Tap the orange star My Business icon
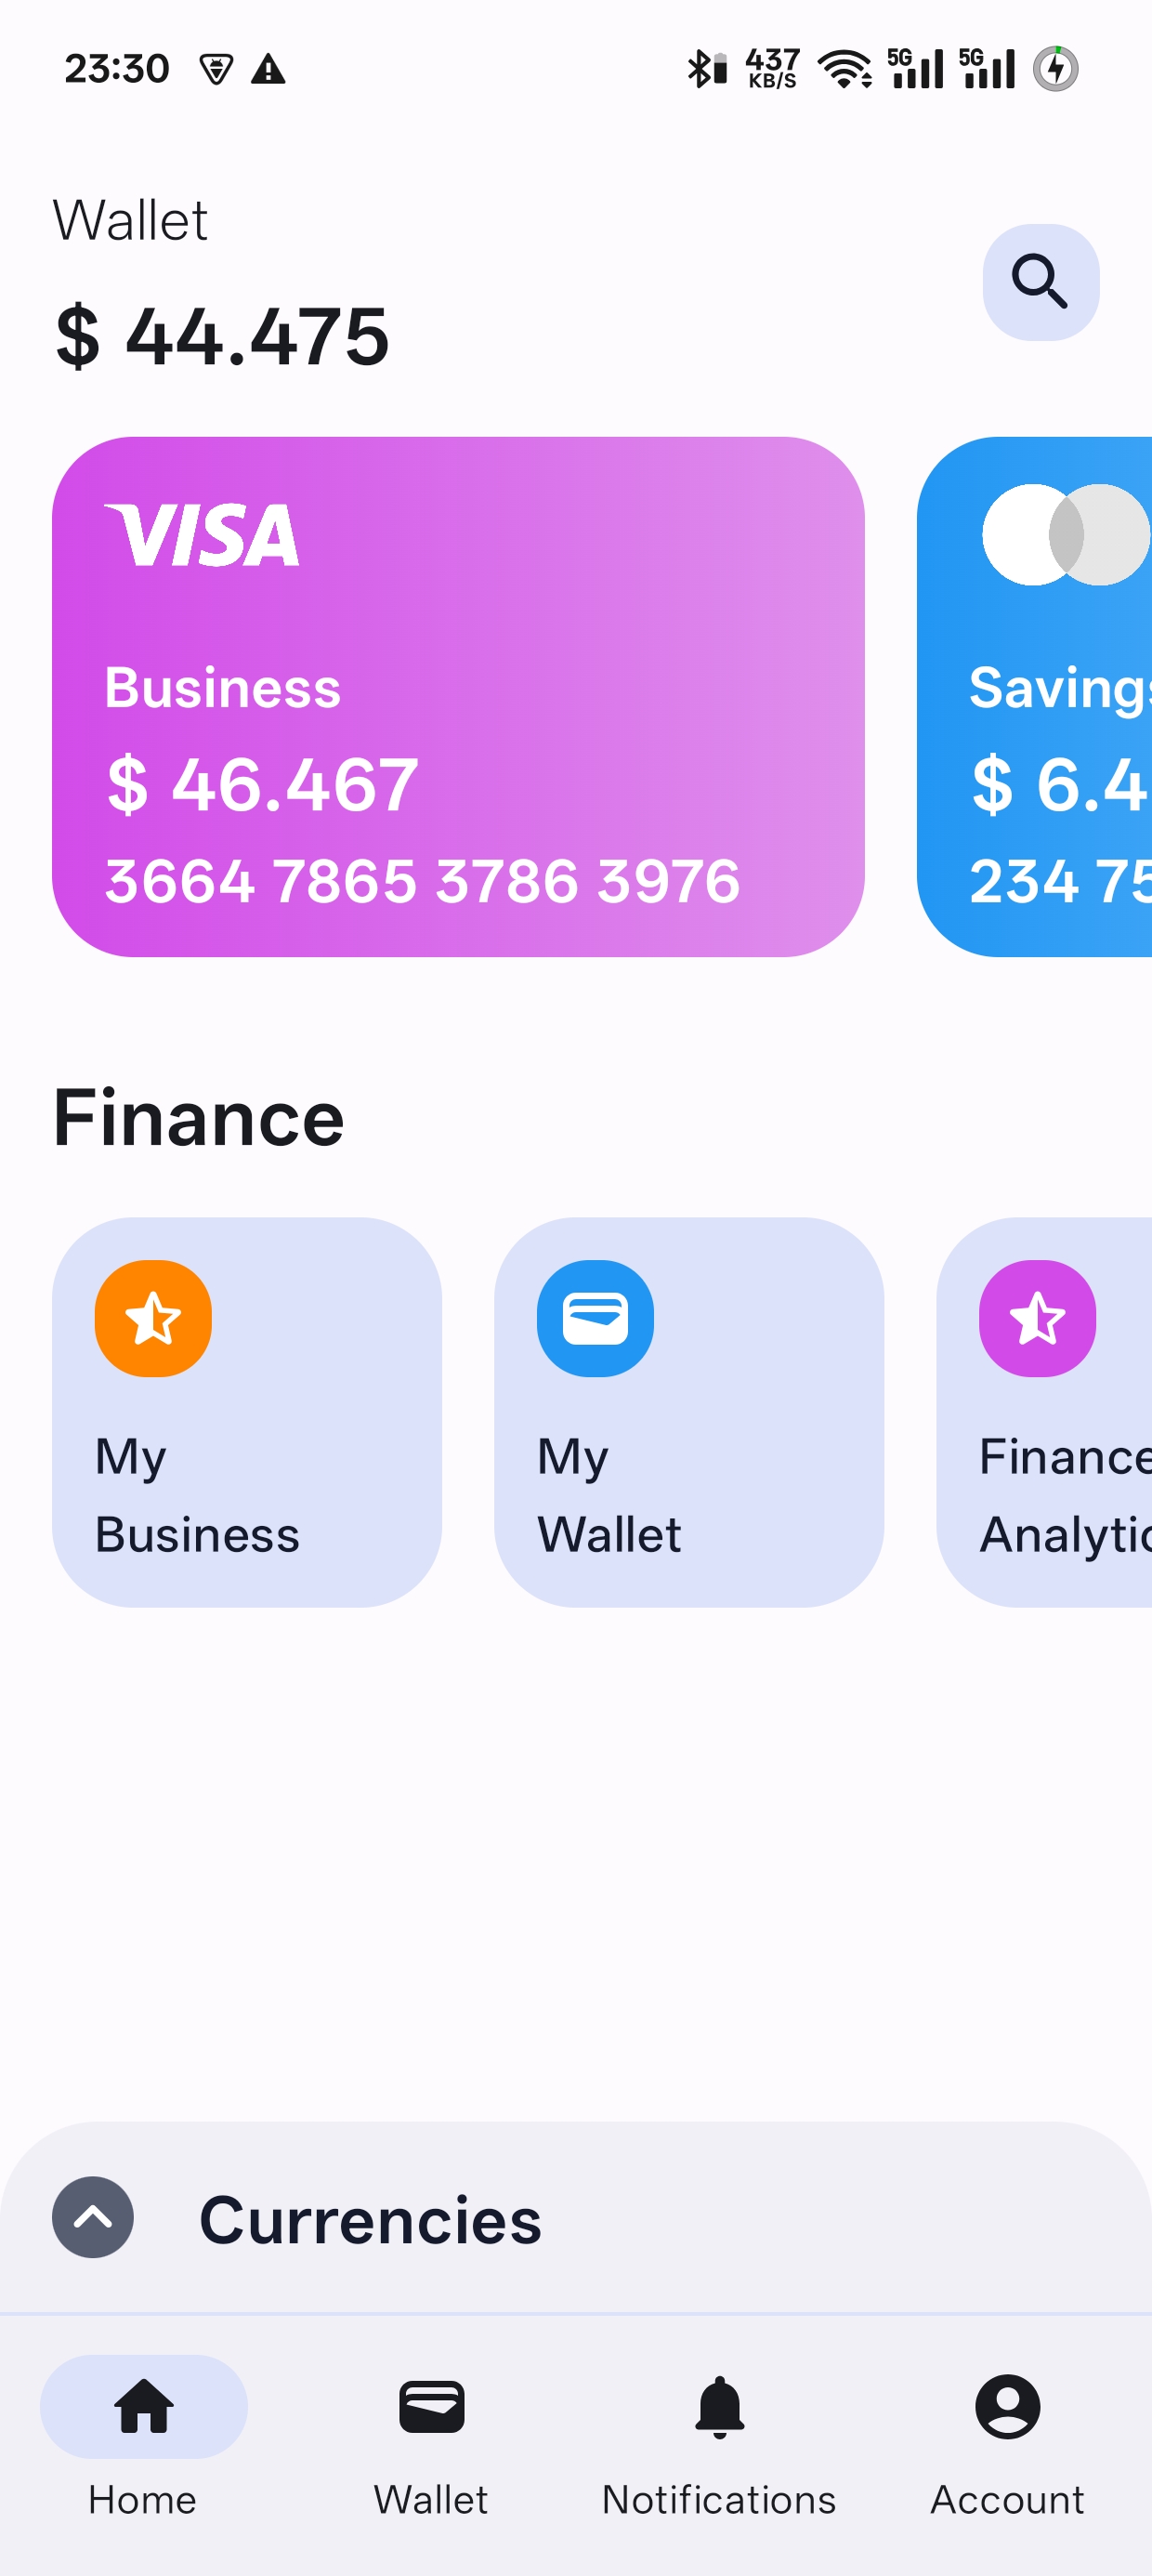1152x2576 pixels. pyautogui.click(x=153, y=1318)
